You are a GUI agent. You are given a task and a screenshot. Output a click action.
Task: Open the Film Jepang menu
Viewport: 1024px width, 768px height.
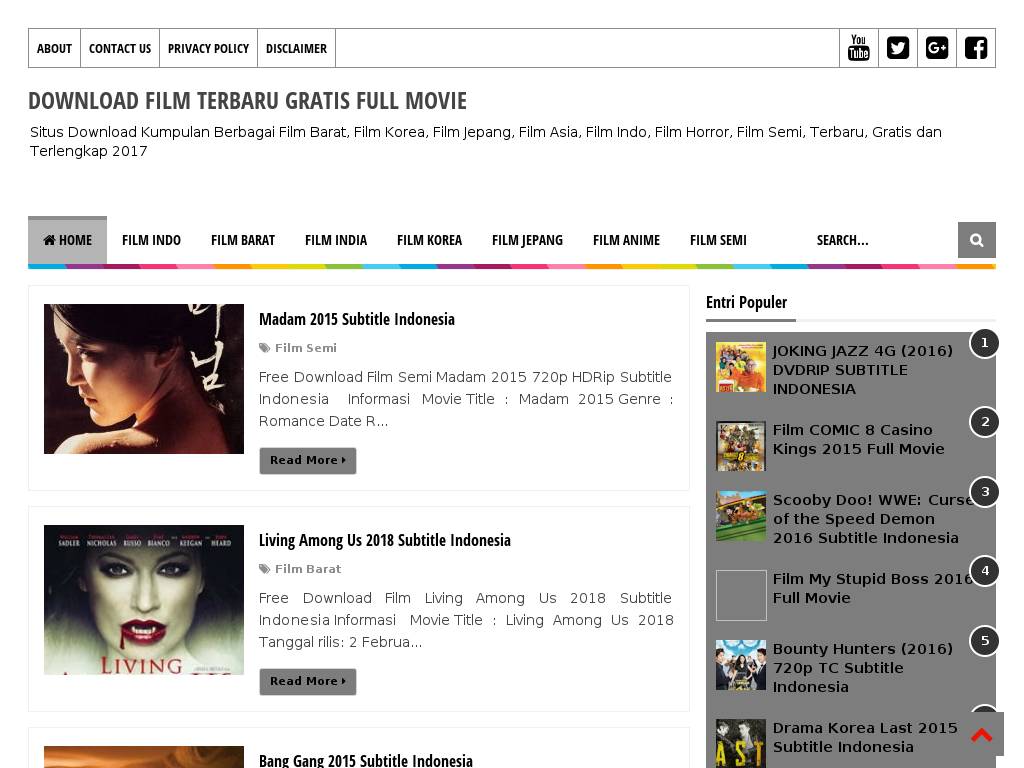point(527,240)
